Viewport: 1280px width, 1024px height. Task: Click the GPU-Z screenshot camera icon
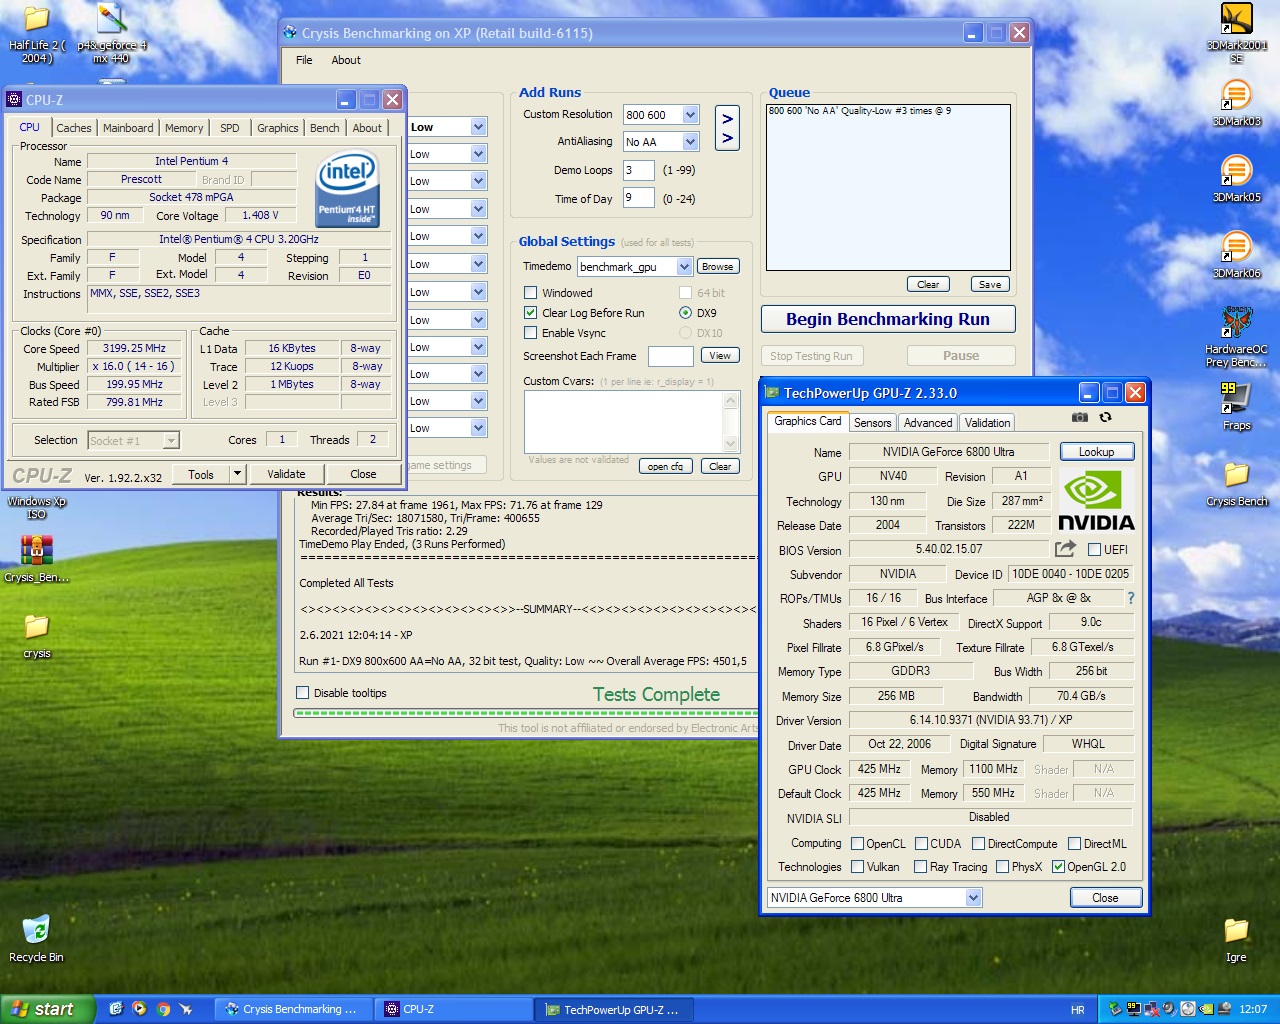1080,417
